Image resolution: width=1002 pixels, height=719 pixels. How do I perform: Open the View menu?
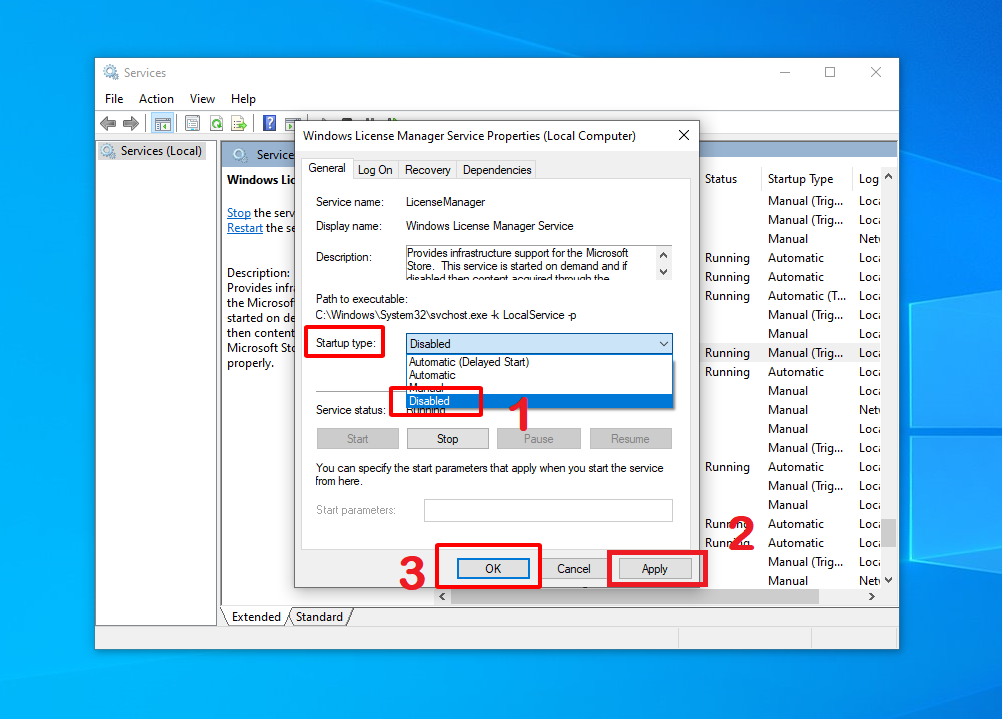[202, 99]
